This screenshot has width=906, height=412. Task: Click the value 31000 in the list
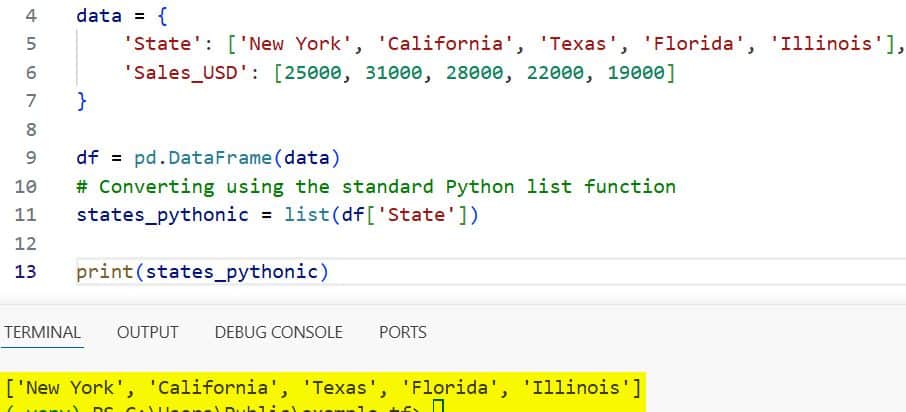[393, 73]
